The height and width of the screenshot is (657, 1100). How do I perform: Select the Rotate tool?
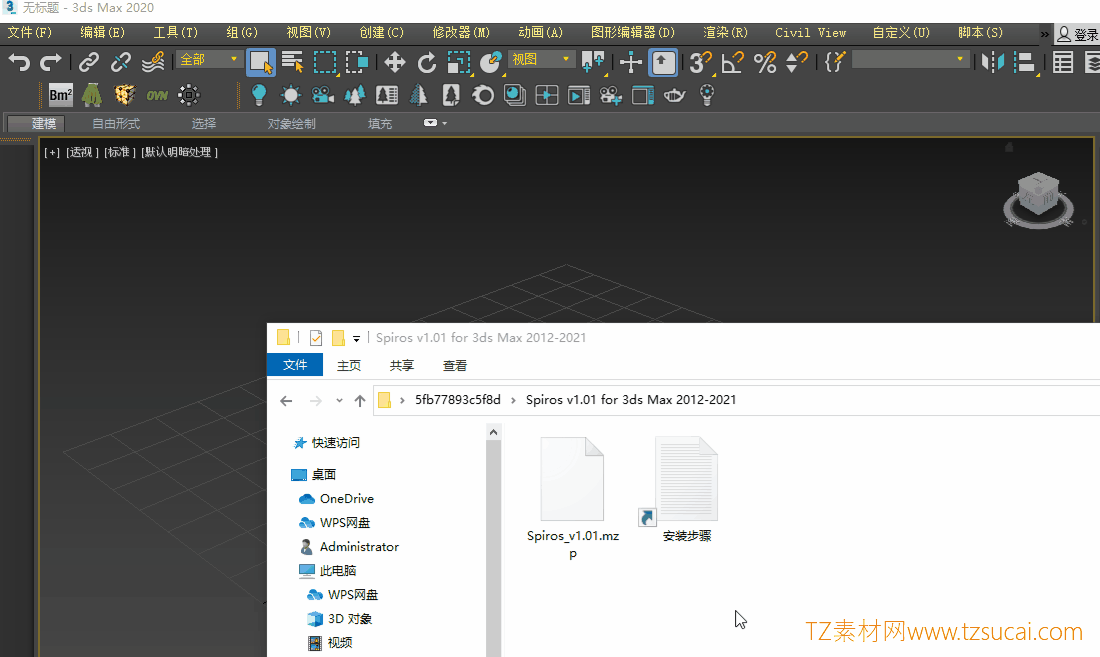point(427,62)
